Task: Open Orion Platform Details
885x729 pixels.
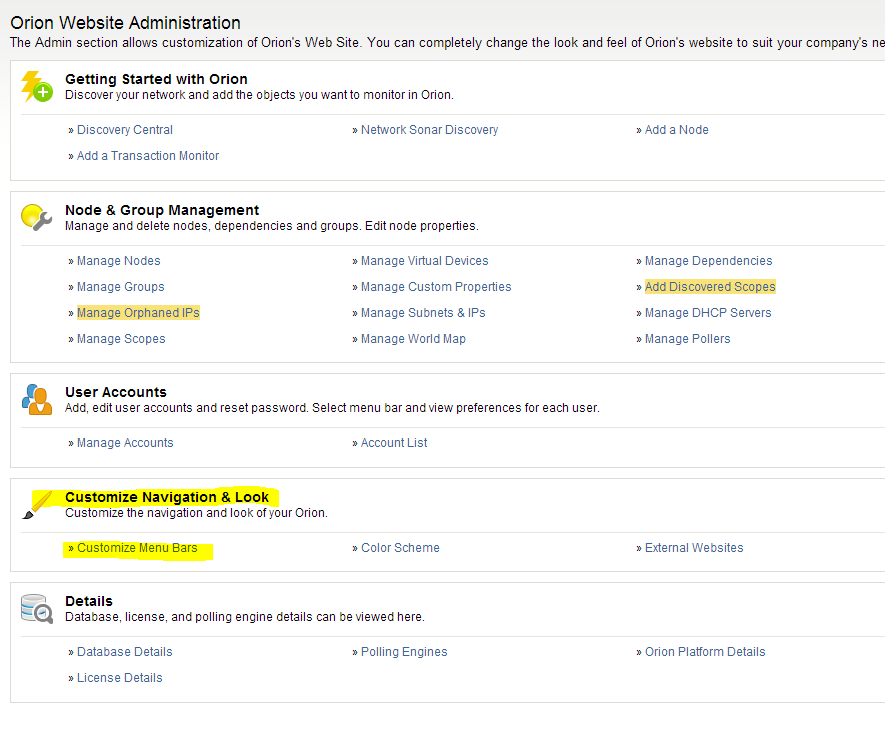Action: 705,652
